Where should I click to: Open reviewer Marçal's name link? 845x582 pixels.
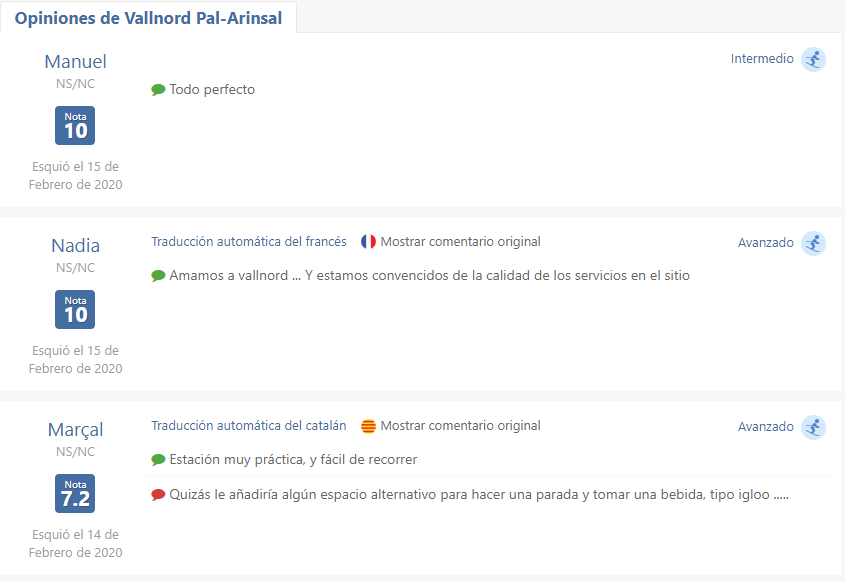click(75, 430)
